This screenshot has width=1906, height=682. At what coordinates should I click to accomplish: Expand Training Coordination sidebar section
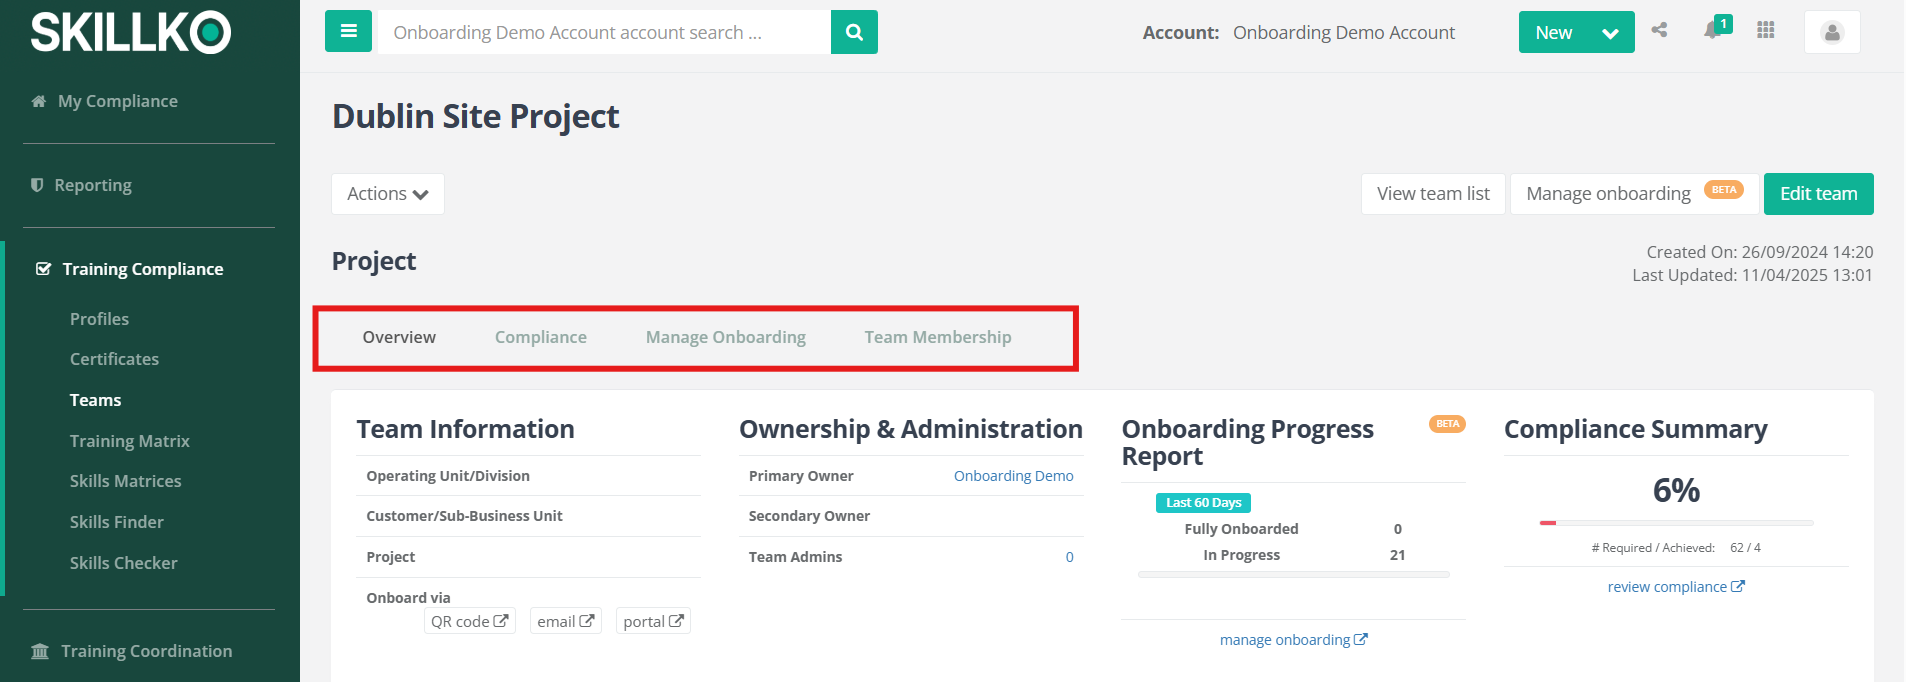click(x=146, y=651)
